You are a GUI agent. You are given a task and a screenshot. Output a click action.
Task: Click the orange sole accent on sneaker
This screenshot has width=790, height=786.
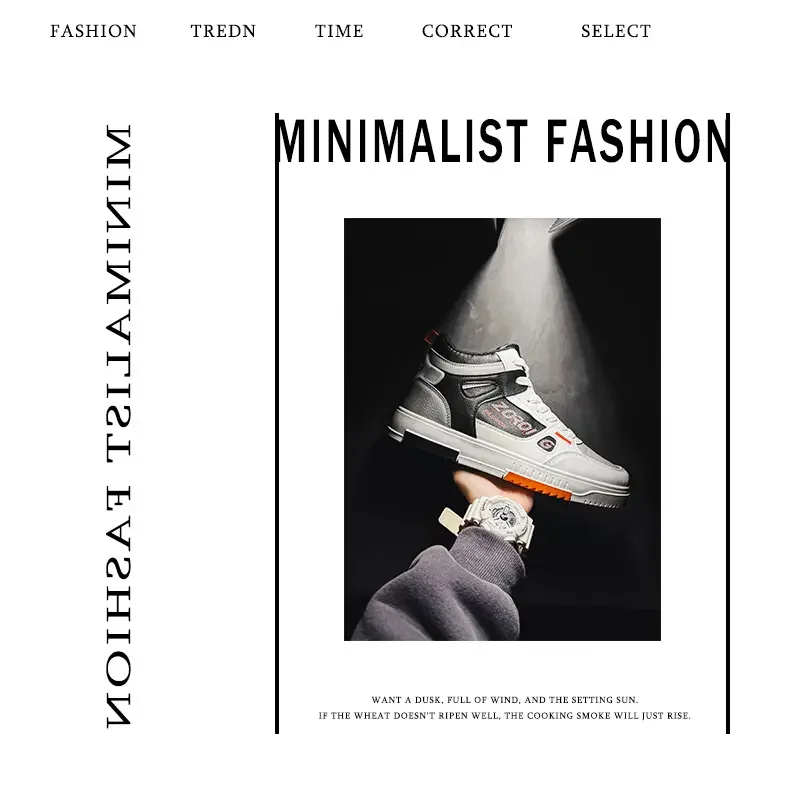[538, 486]
